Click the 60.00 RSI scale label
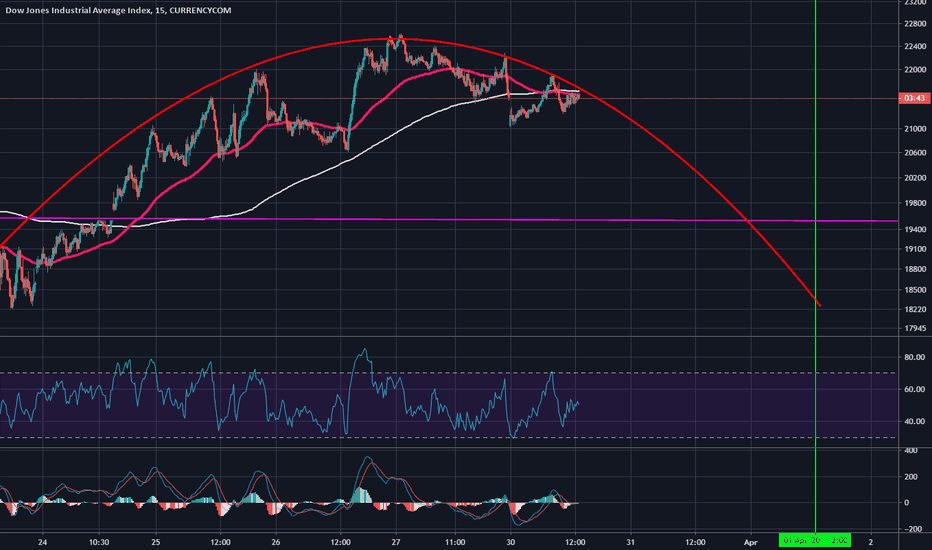The width and height of the screenshot is (932, 550). point(915,389)
